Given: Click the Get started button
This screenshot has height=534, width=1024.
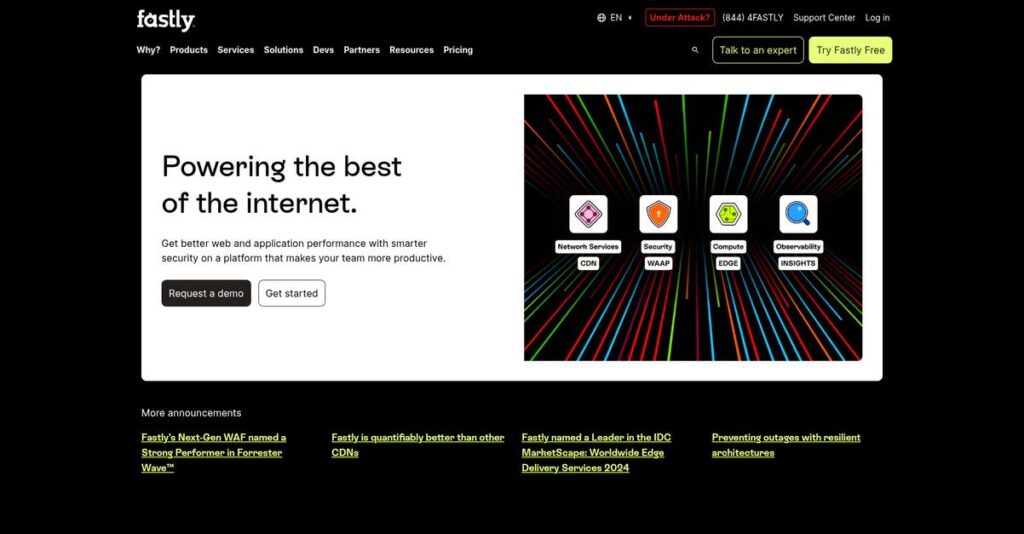Looking at the screenshot, I should [292, 293].
